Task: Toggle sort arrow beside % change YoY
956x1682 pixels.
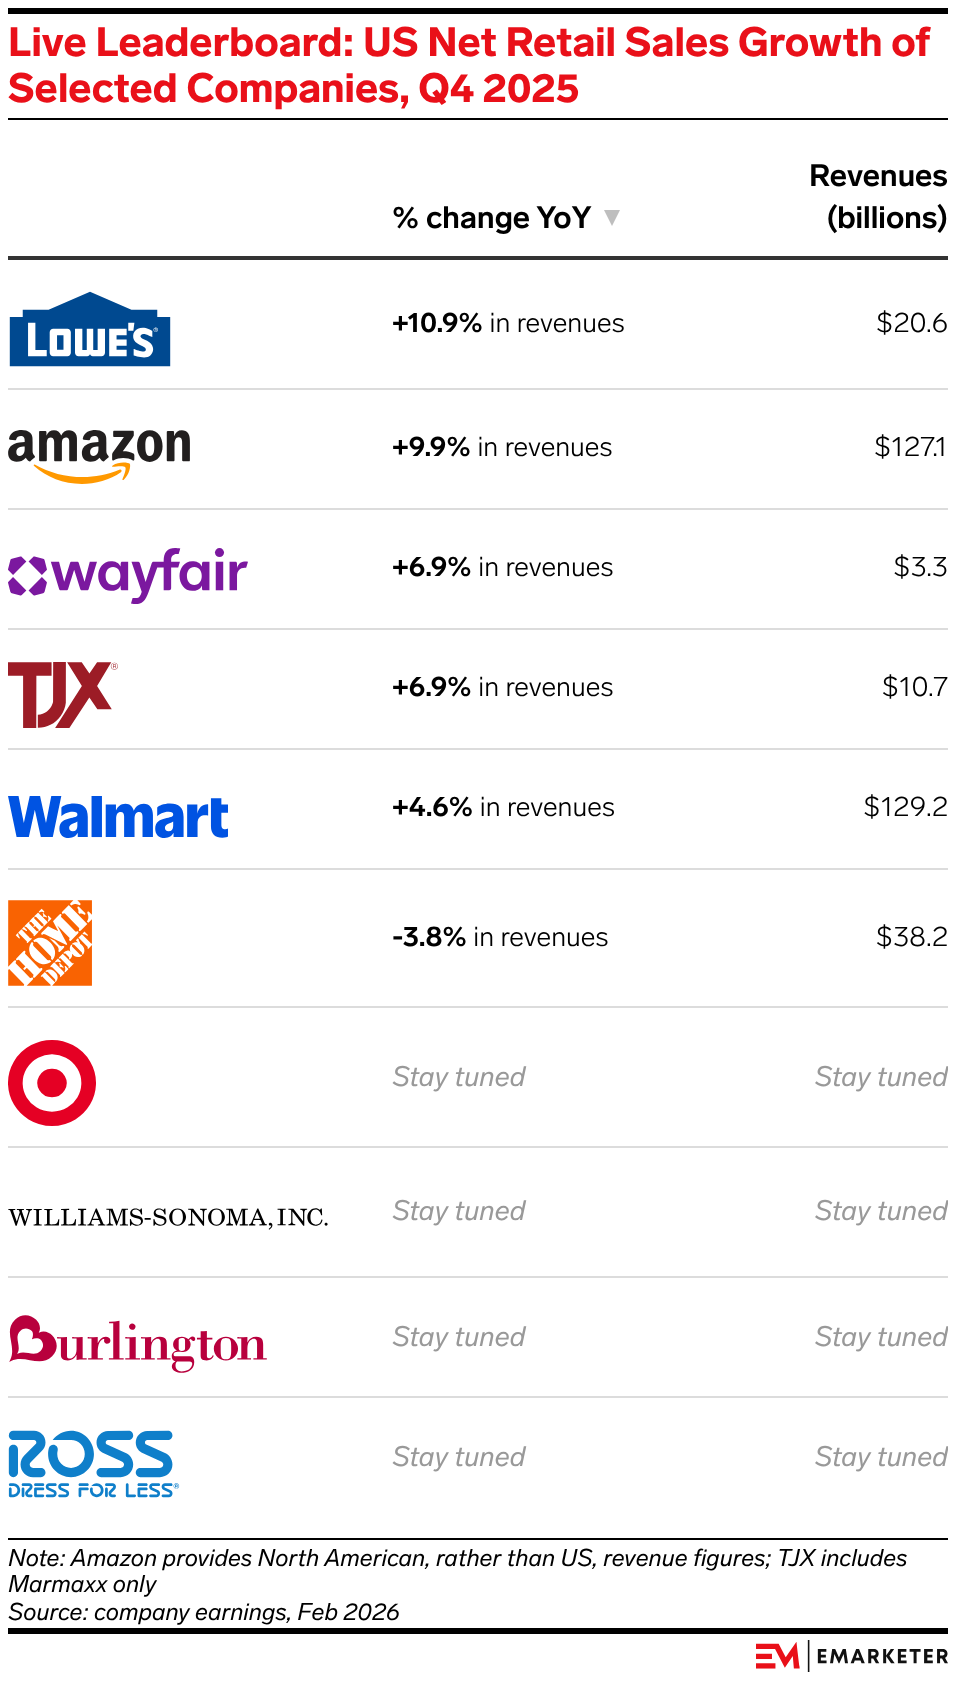Action: pos(612,217)
